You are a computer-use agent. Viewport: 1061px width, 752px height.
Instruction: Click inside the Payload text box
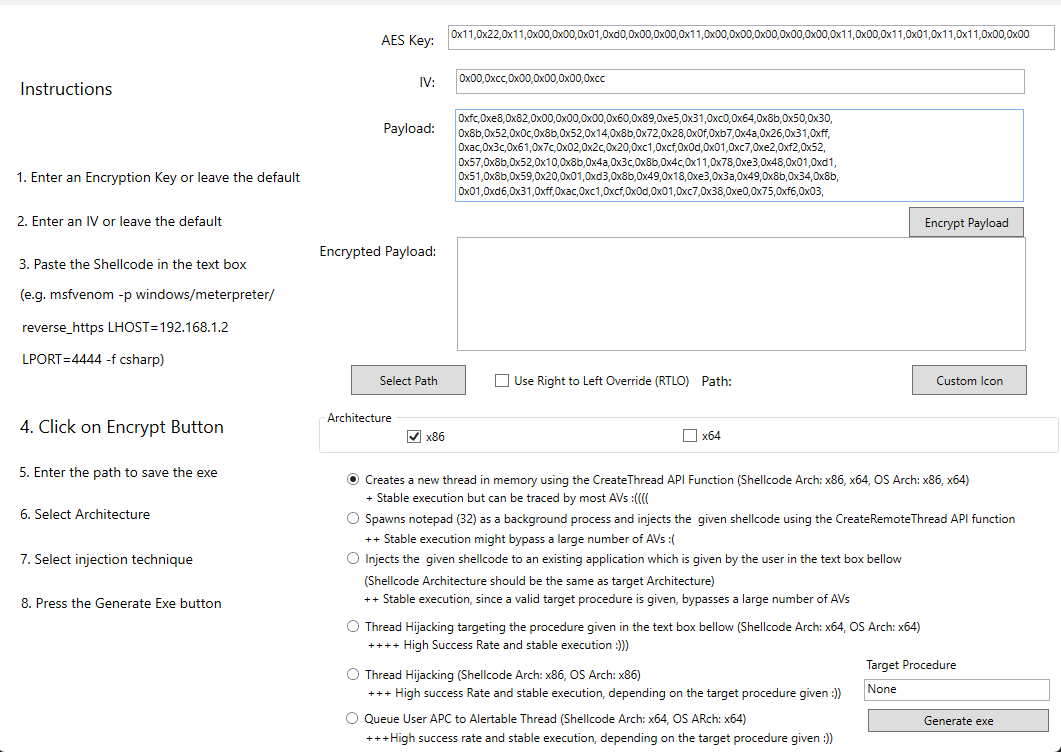(x=740, y=155)
